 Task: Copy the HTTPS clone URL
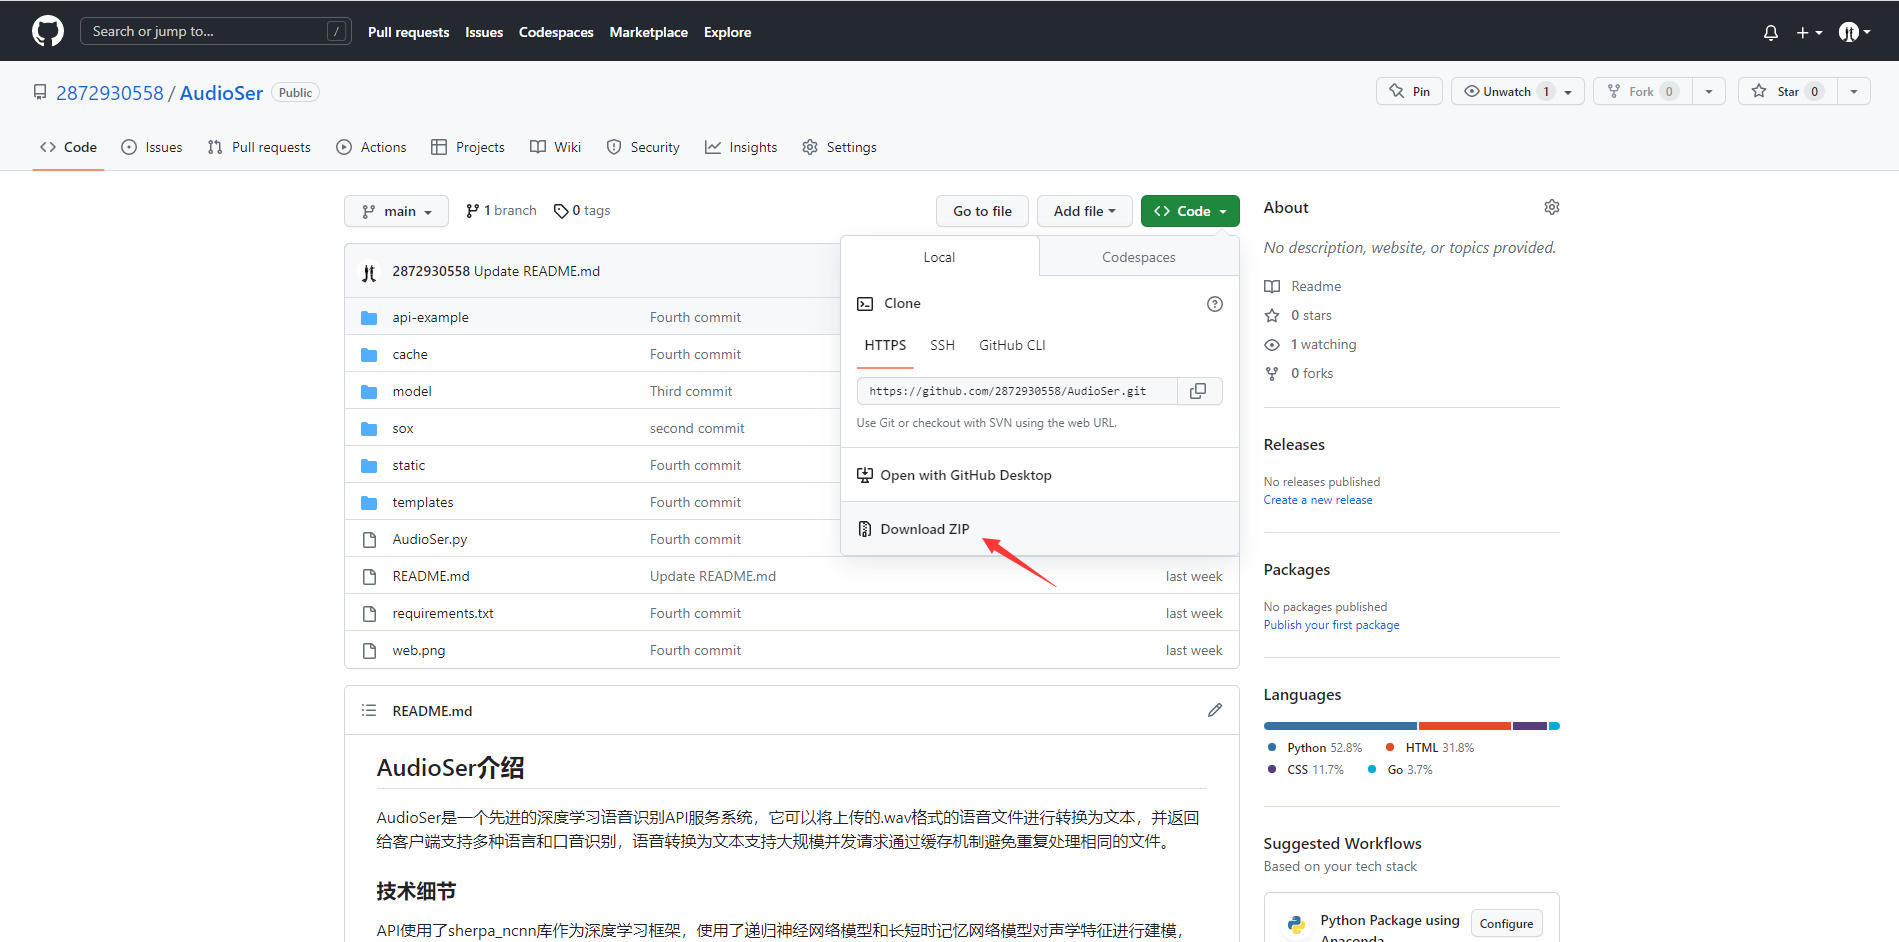tap(1198, 391)
